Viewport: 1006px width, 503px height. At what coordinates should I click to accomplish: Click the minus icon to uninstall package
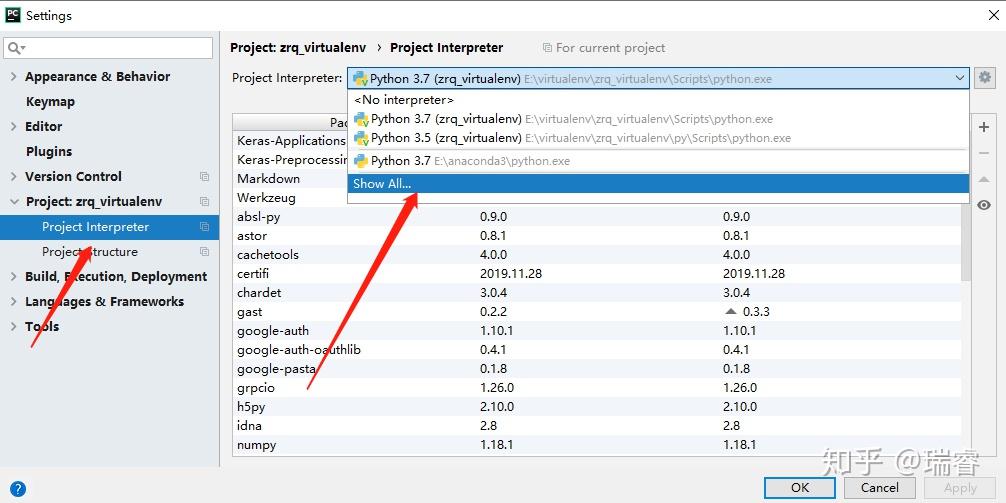click(x=984, y=153)
